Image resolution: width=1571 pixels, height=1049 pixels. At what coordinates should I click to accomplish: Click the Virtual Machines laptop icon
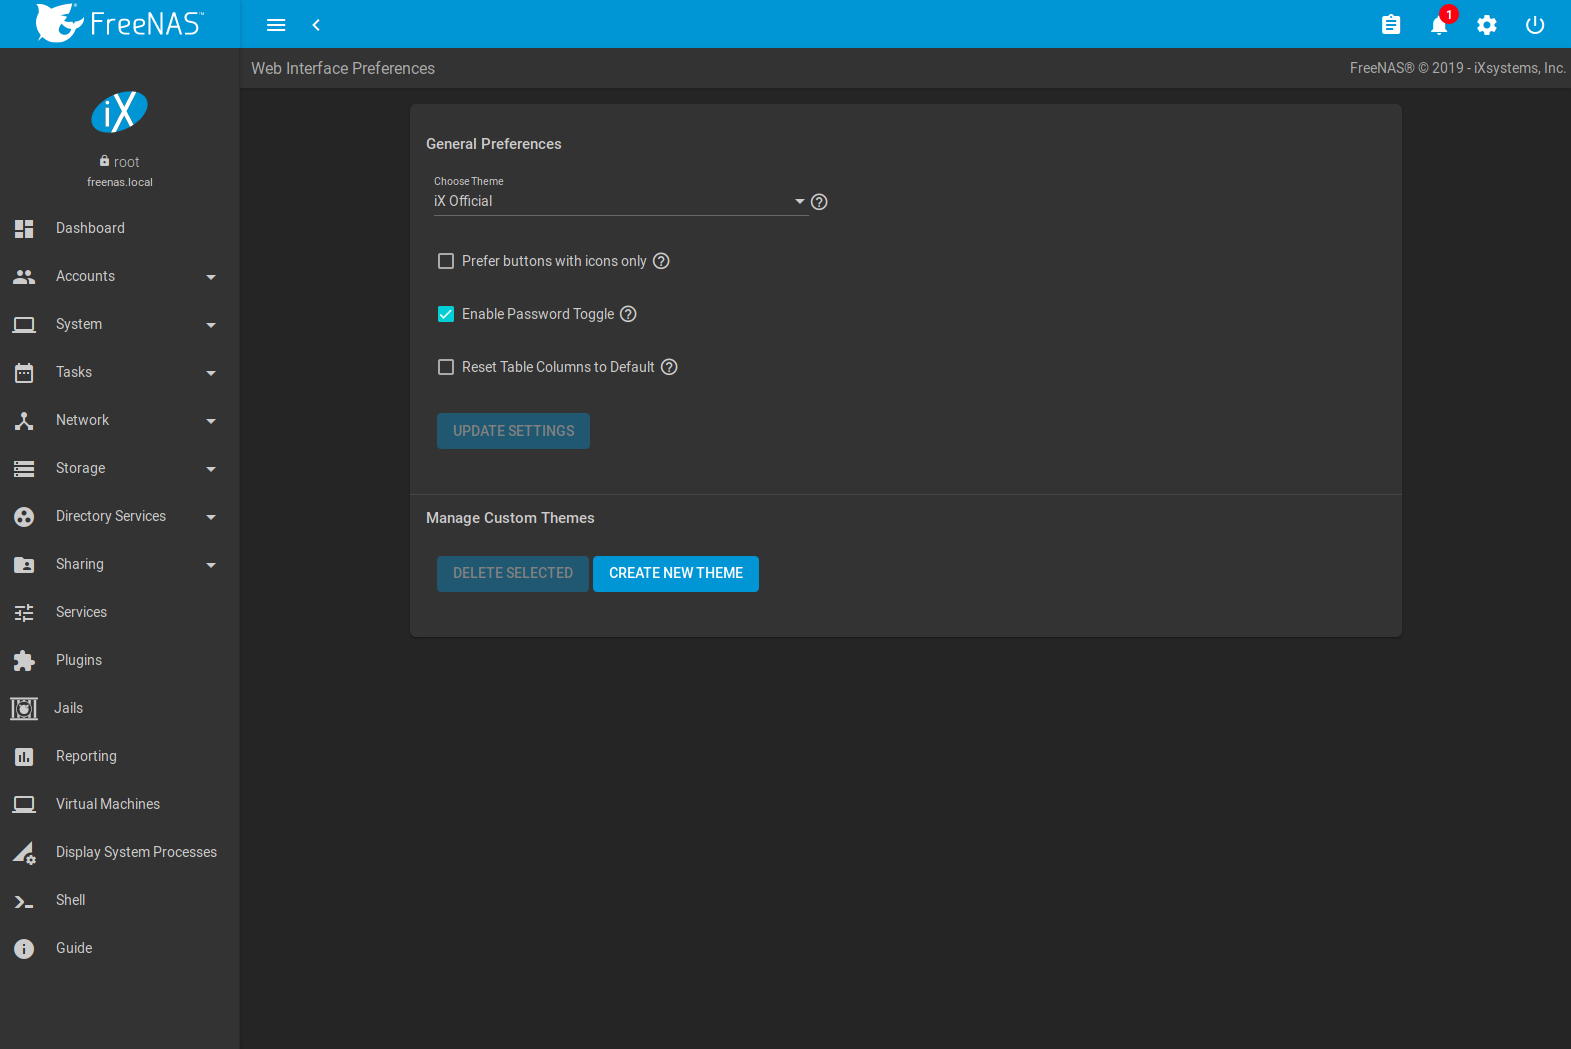click(24, 804)
